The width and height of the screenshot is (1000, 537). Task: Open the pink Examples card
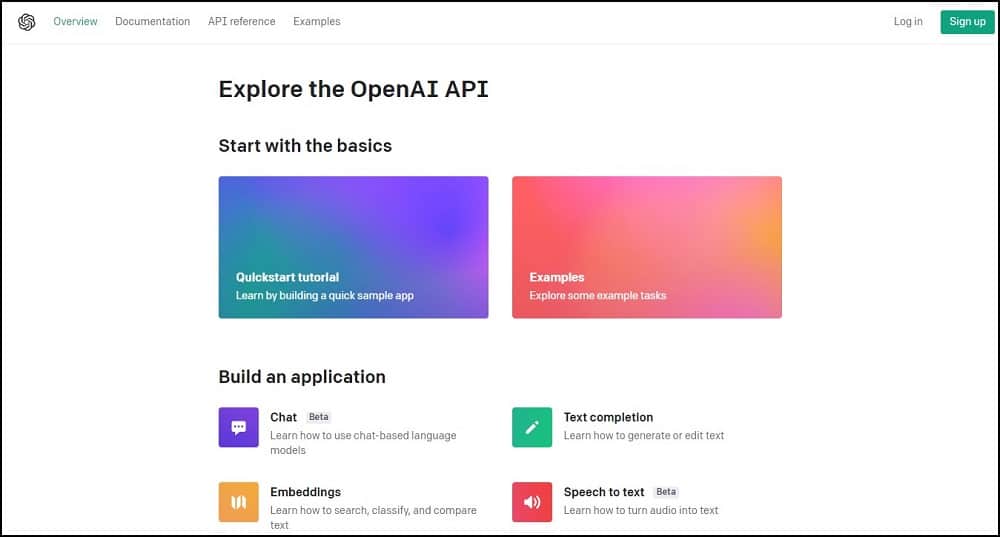pyautogui.click(x=647, y=247)
